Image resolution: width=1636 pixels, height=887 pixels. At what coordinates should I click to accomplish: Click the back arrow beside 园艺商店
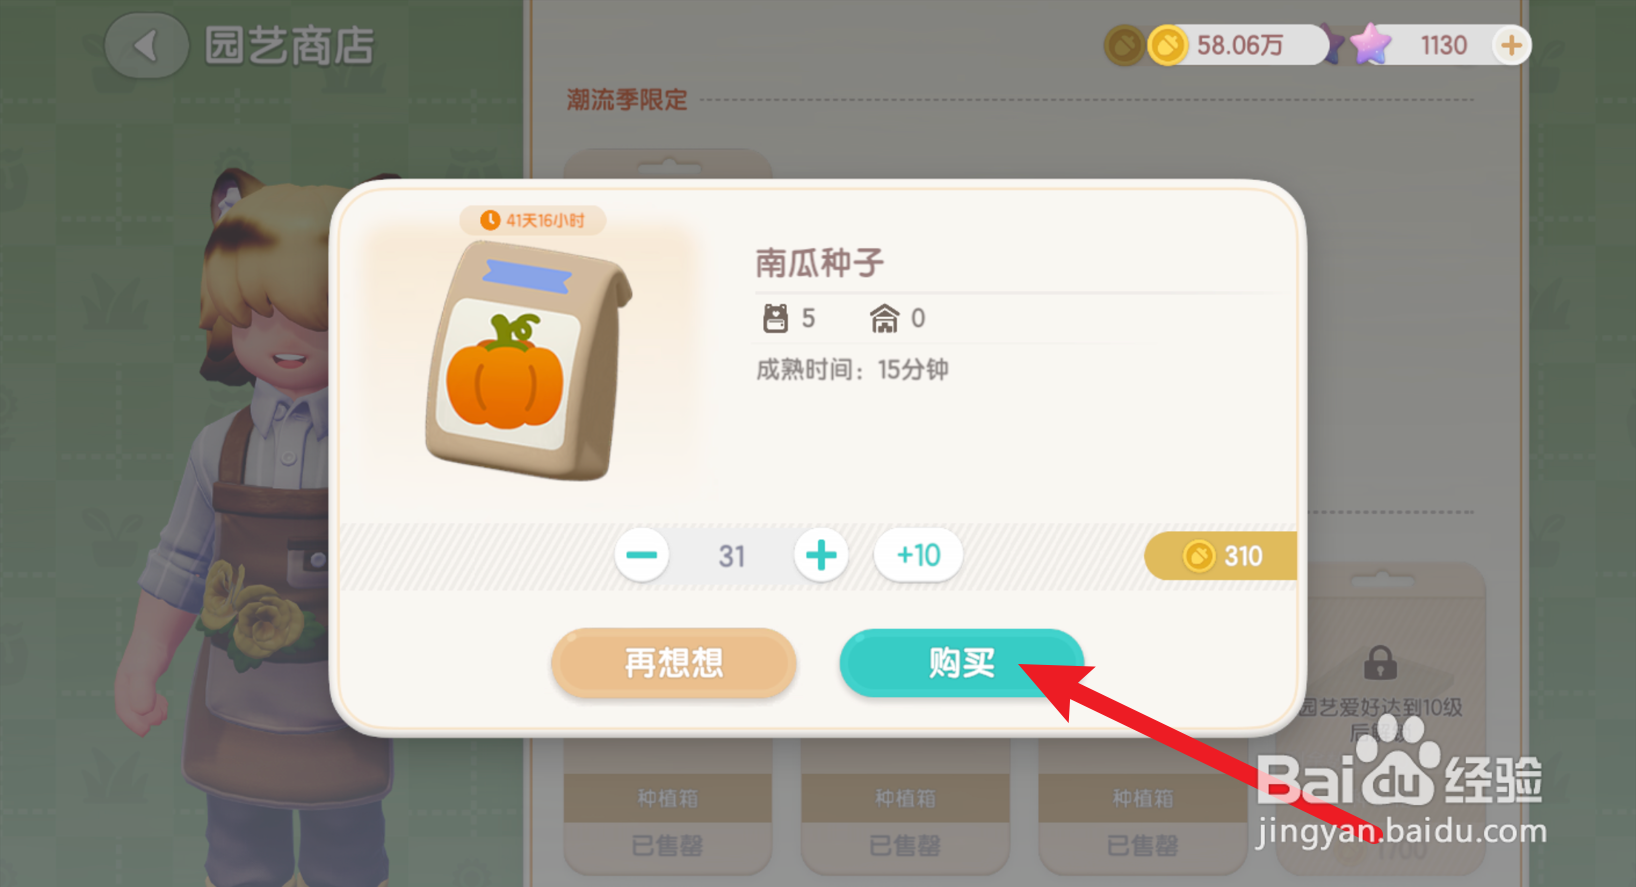146,45
